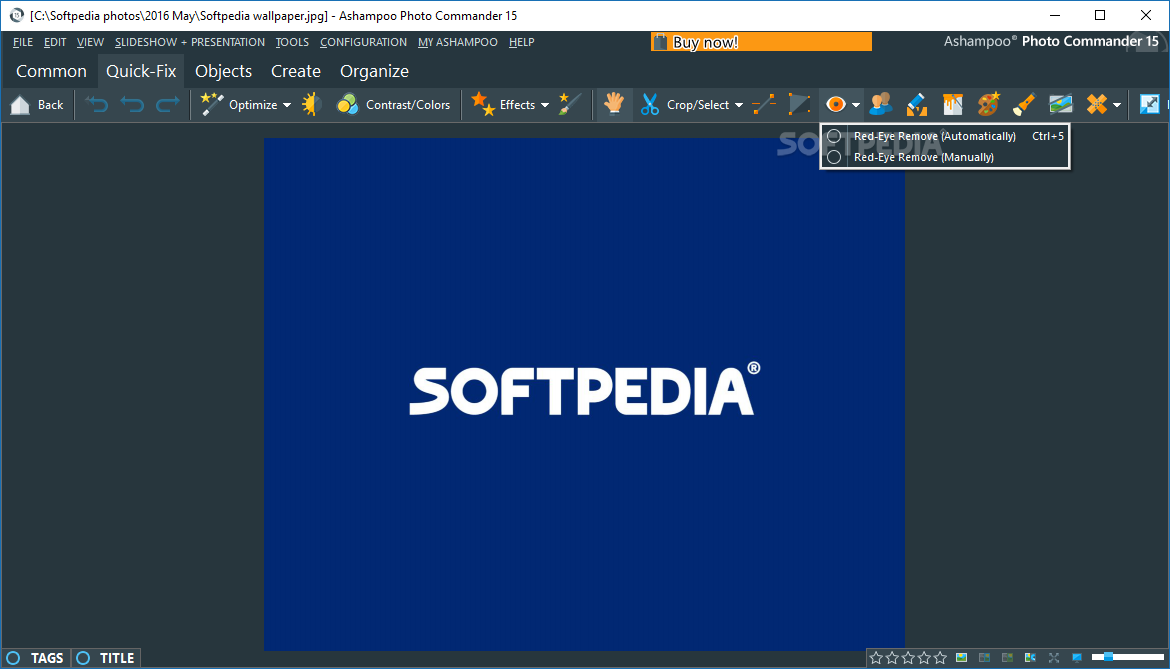
Task: Expand the bandage tool dropdown arrow
Action: 1116,105
